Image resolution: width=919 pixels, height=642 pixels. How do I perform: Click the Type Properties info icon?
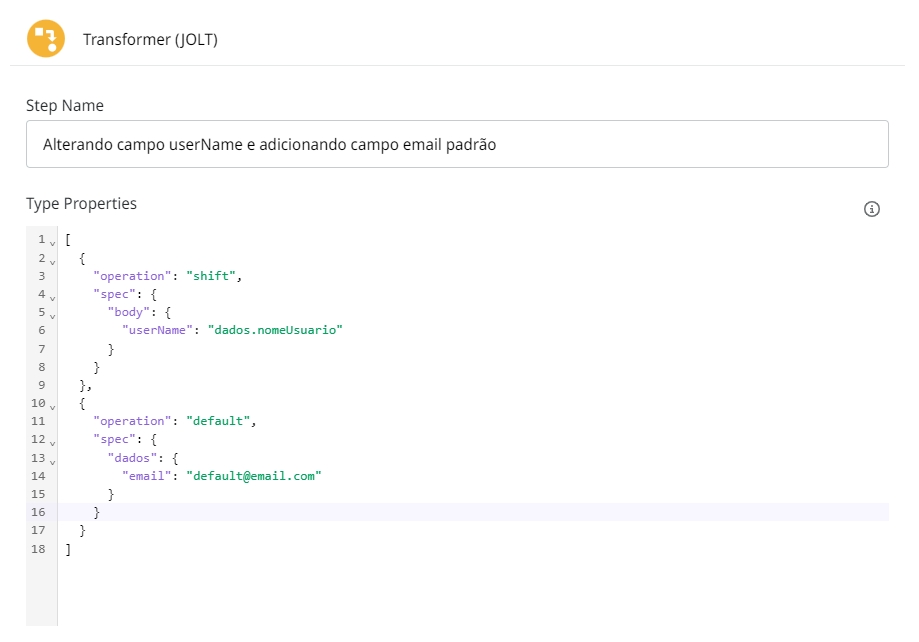point(871,209)
